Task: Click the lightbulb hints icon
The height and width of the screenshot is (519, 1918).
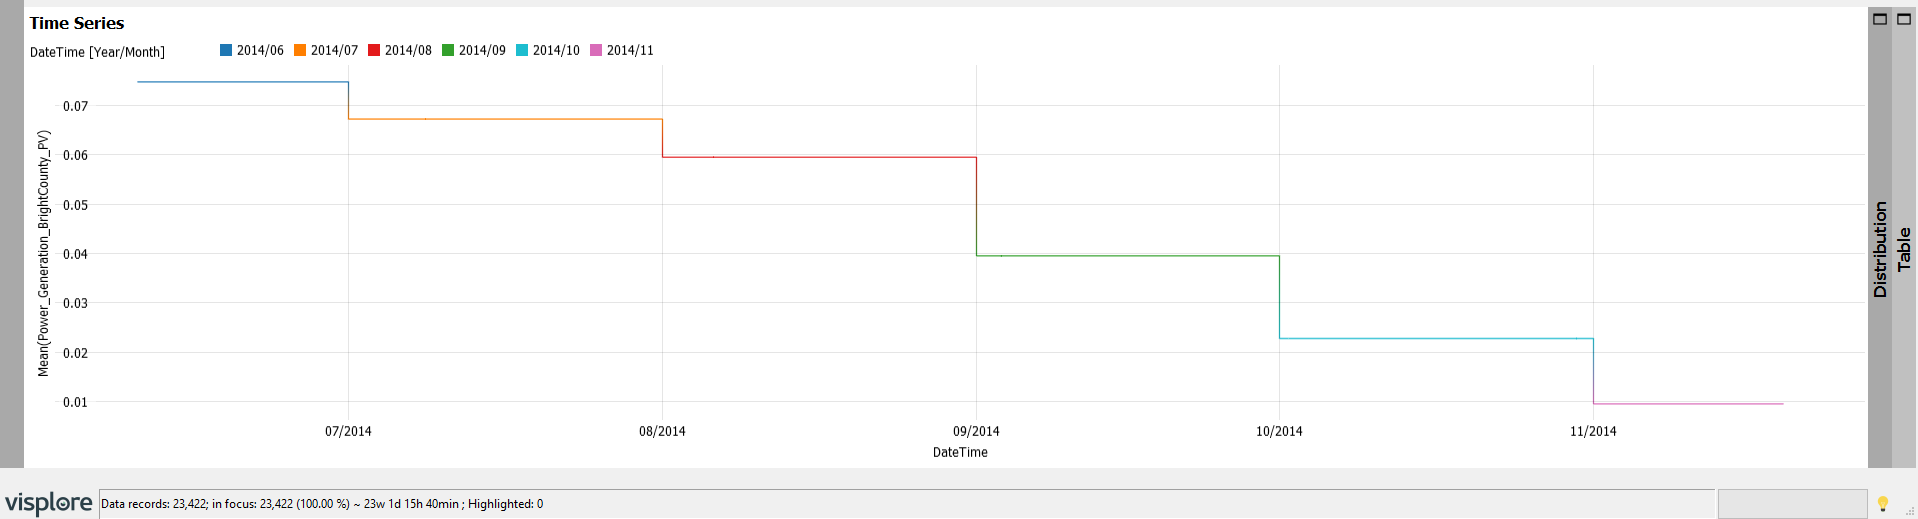Action: click(x=1883, y=504)
